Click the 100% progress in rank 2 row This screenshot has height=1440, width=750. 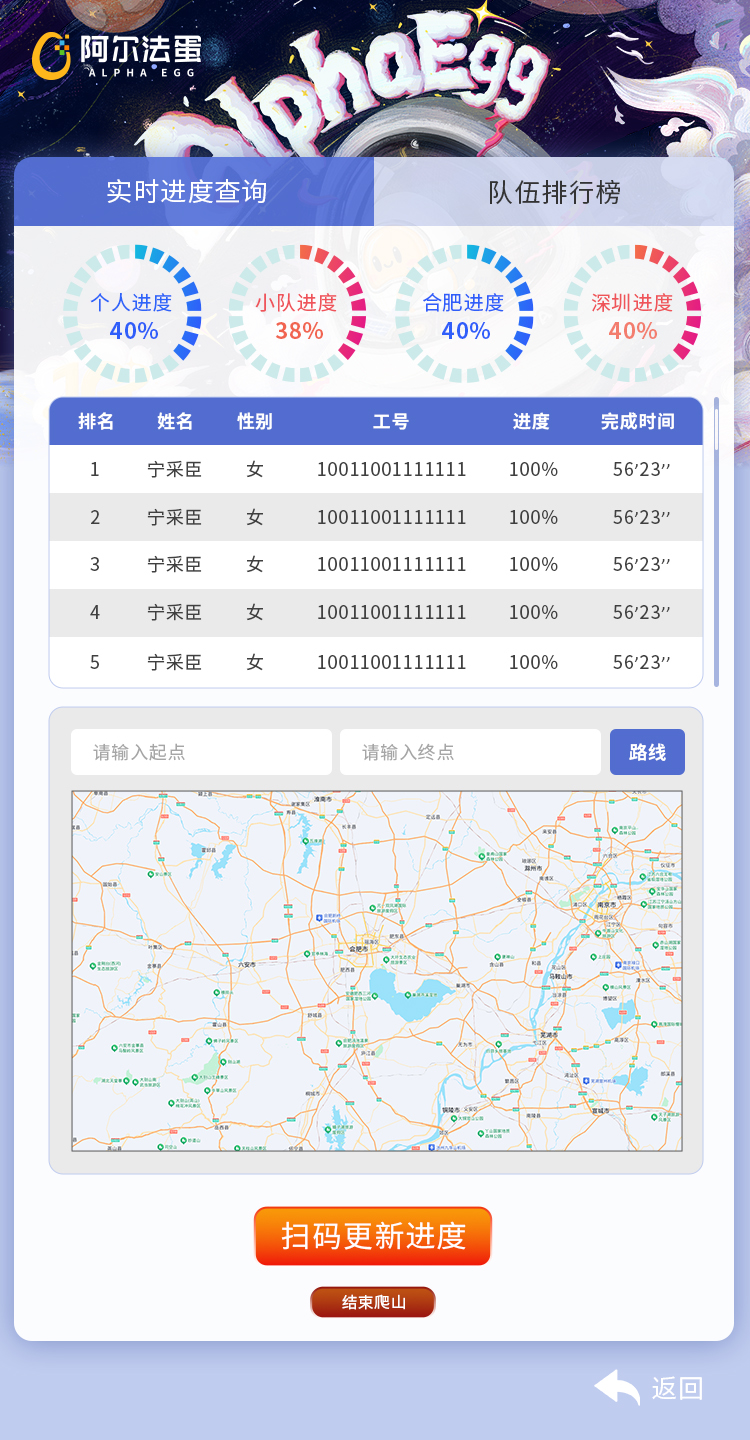pos(533,517)
